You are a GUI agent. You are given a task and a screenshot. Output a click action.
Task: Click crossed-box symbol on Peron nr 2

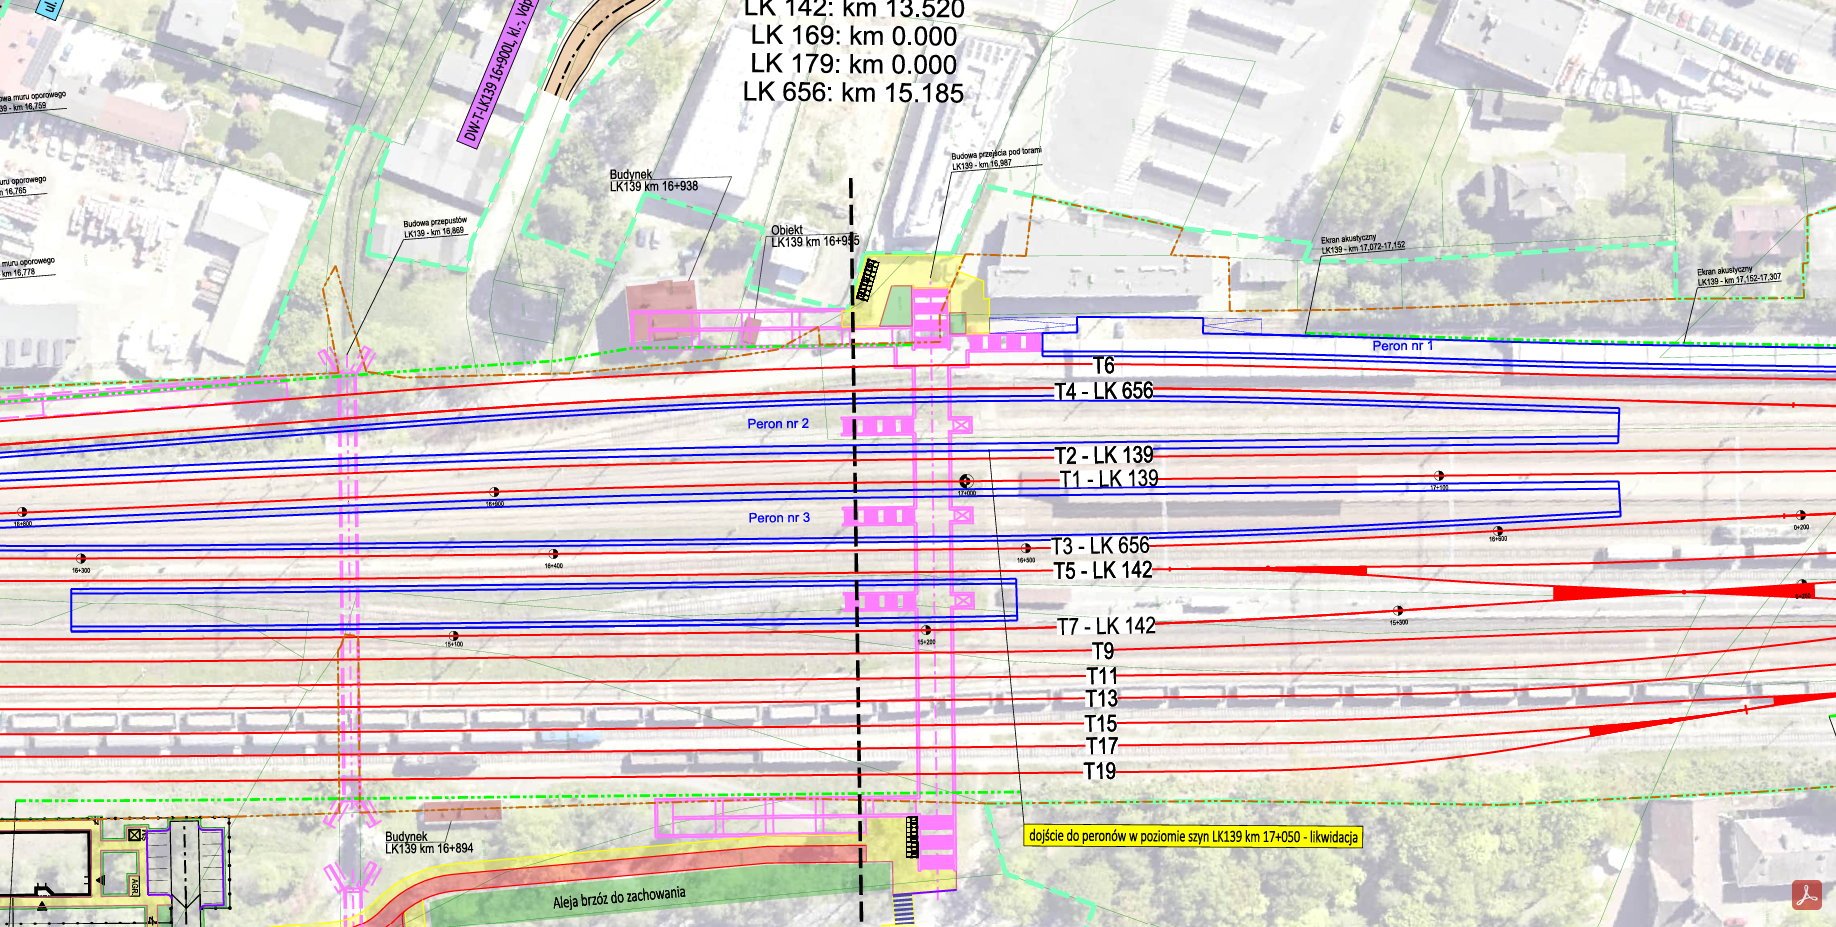coord(961,425)
